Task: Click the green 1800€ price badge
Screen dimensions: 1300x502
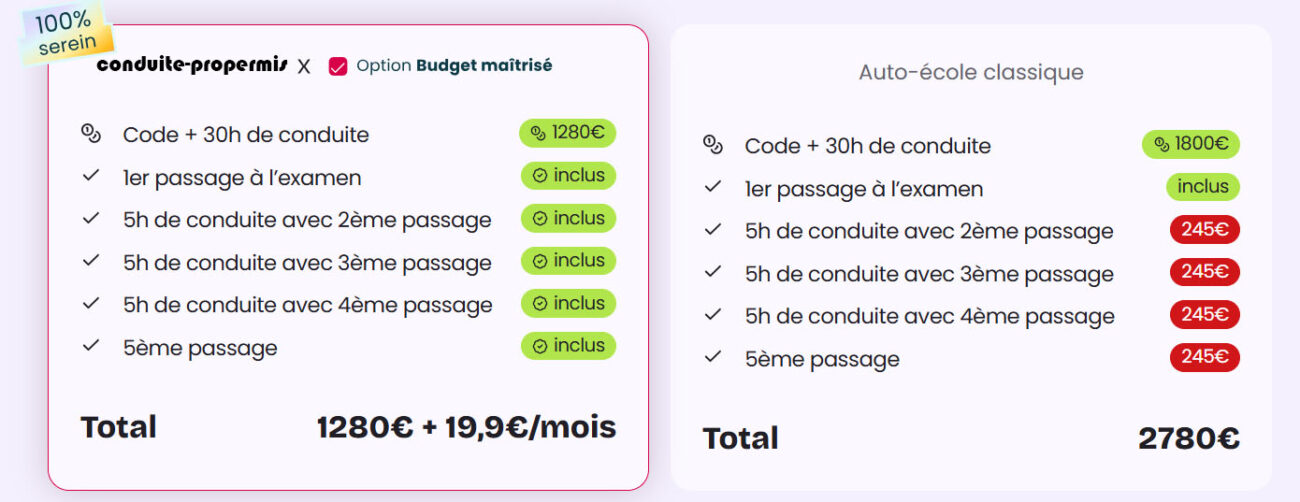Action: pyautogui.click(x=1190, y=144)
